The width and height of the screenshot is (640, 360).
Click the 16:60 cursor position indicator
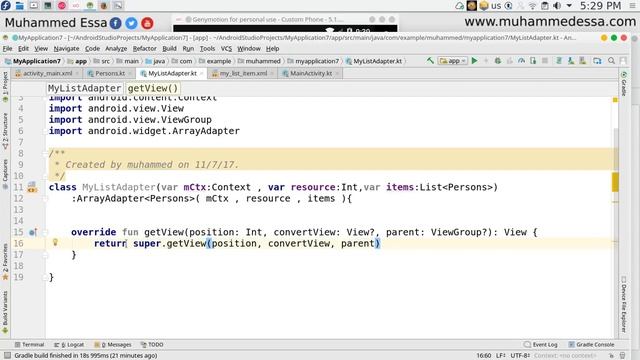484,356
